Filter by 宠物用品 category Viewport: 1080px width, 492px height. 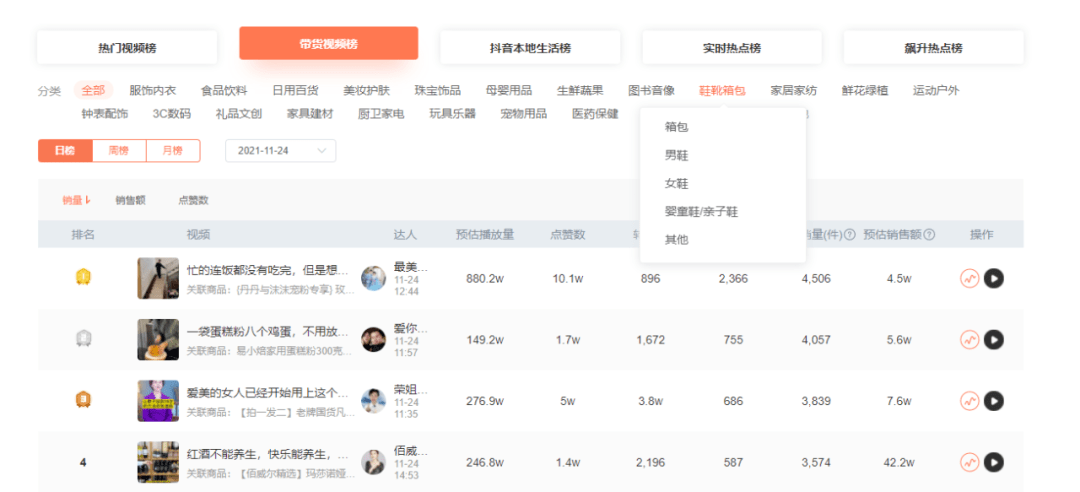click(523, 114)
